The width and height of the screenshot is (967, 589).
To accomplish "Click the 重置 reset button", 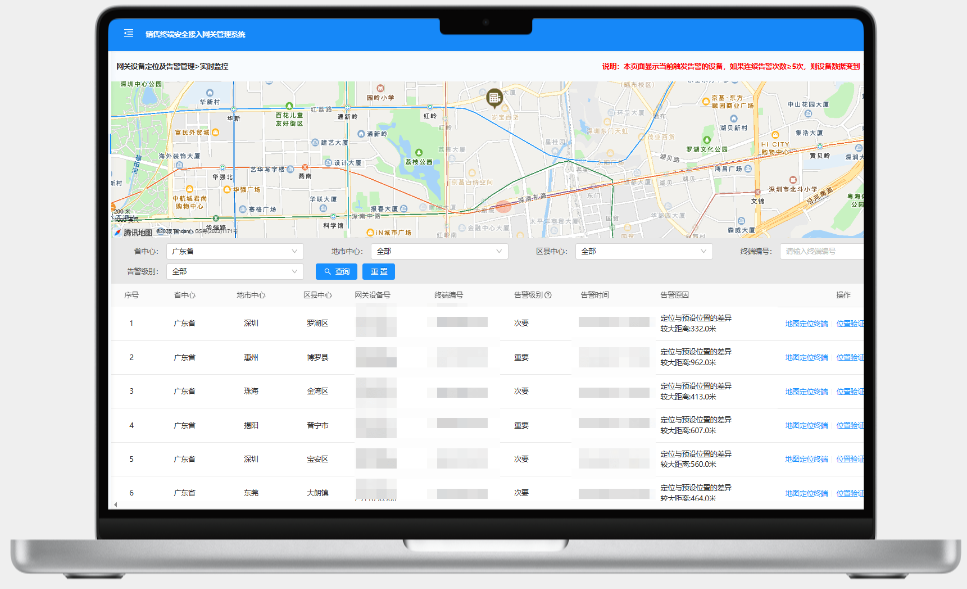I will click(379, 271).
